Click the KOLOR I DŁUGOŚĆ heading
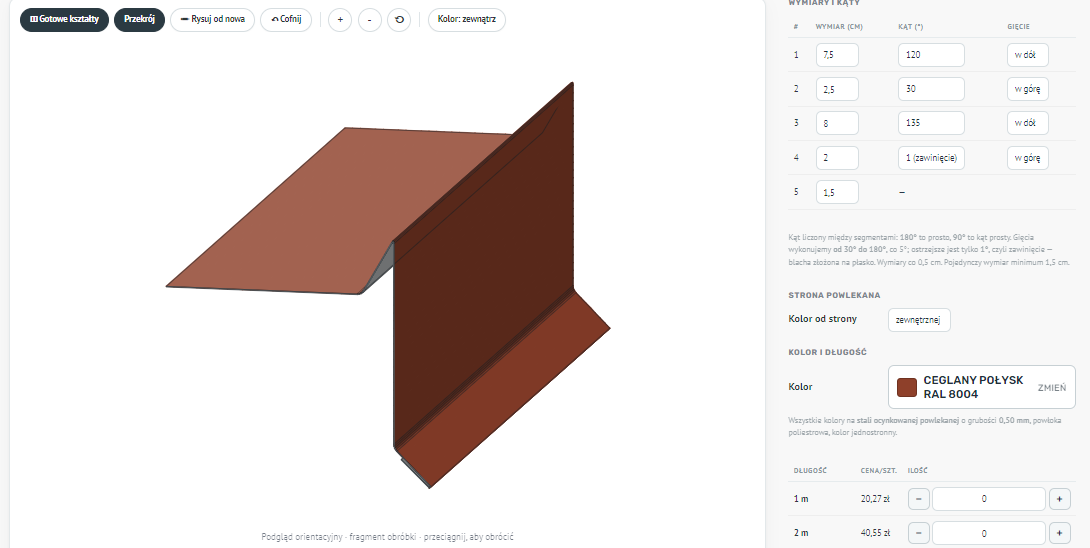Image resolution: width=1090 pixels, height=548 pixels. [827, 353]
